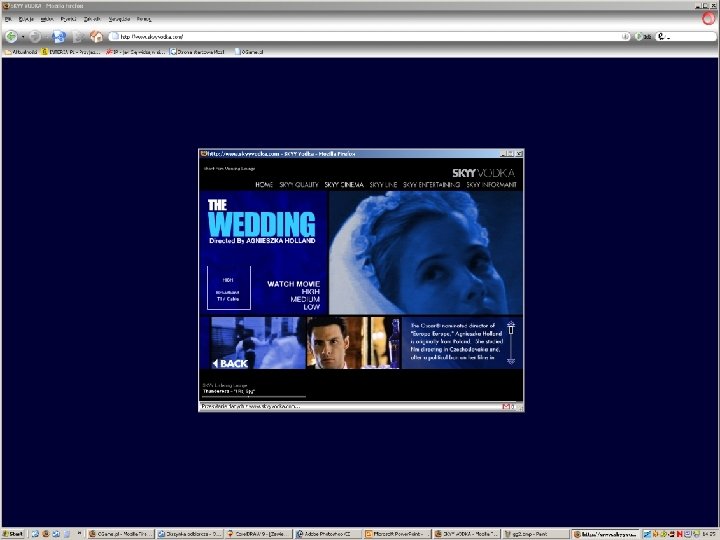The height and width of the screenshot is (540, 720).
Task: Click HOME in the Skyy site navigation
Action: [x=264, y=185]
